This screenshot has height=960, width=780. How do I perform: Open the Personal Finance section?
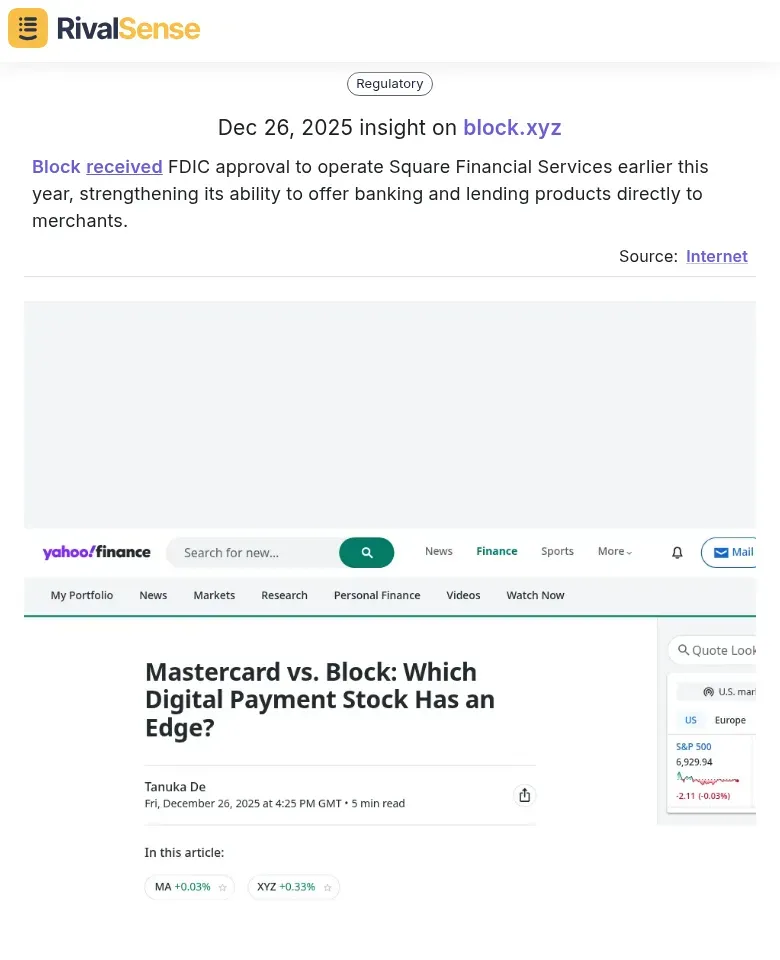click(377, 595)
